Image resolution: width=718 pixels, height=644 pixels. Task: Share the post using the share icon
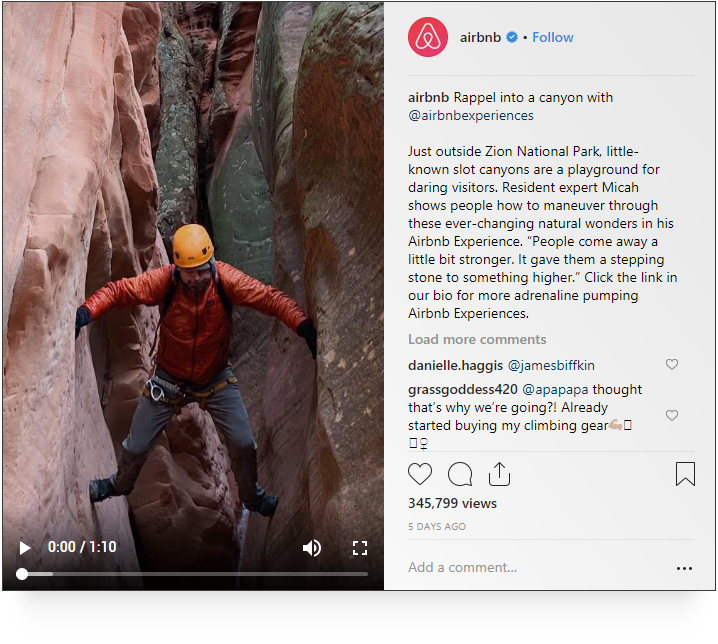[x=499, y=474]
